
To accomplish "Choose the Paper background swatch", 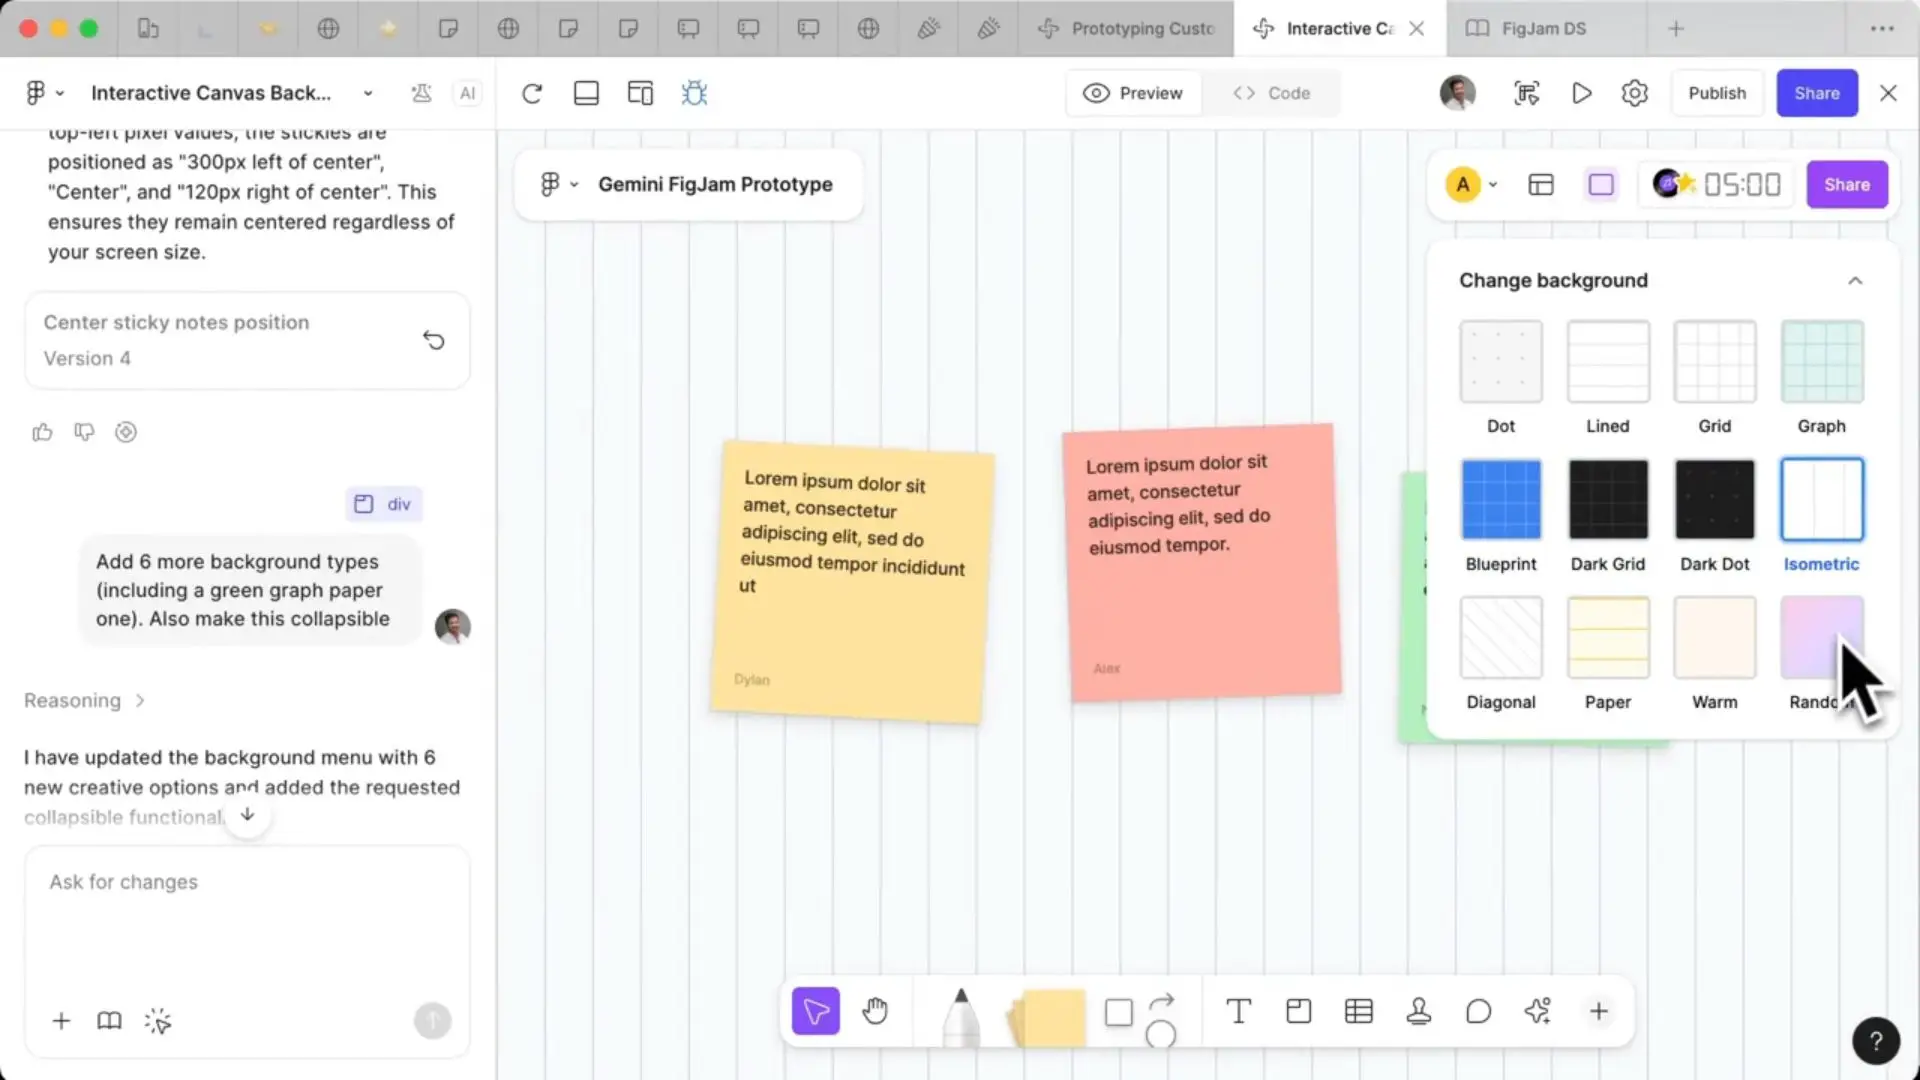I will [x=1607, y=637].
